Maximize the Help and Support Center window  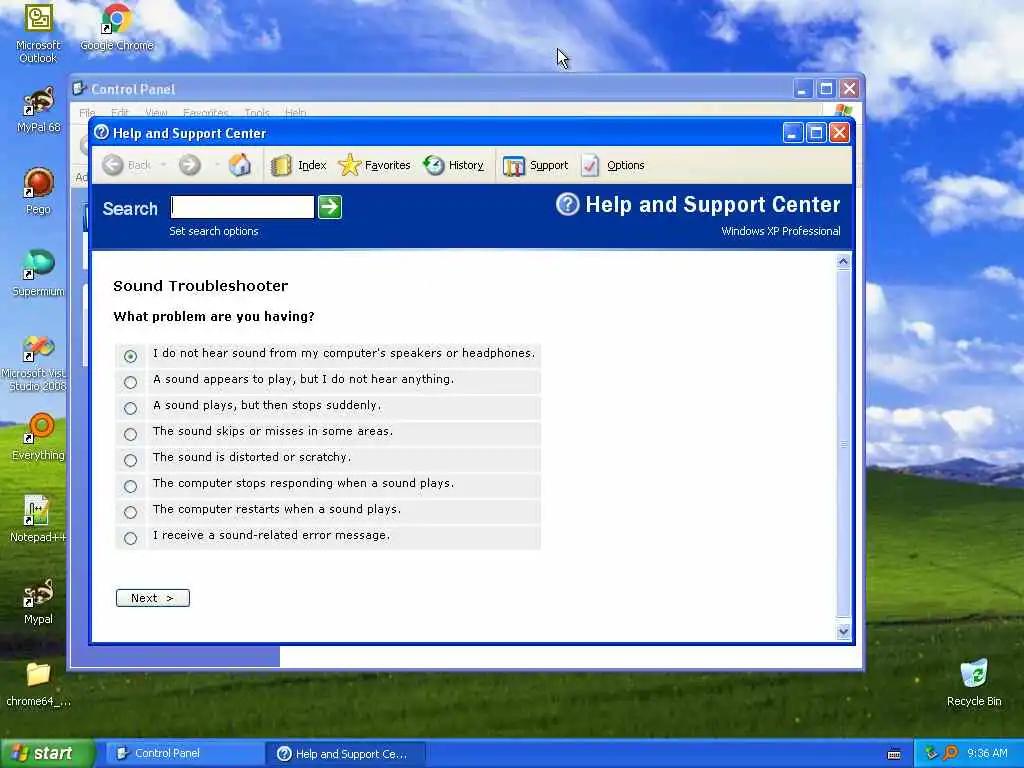[x=816, y=133]
